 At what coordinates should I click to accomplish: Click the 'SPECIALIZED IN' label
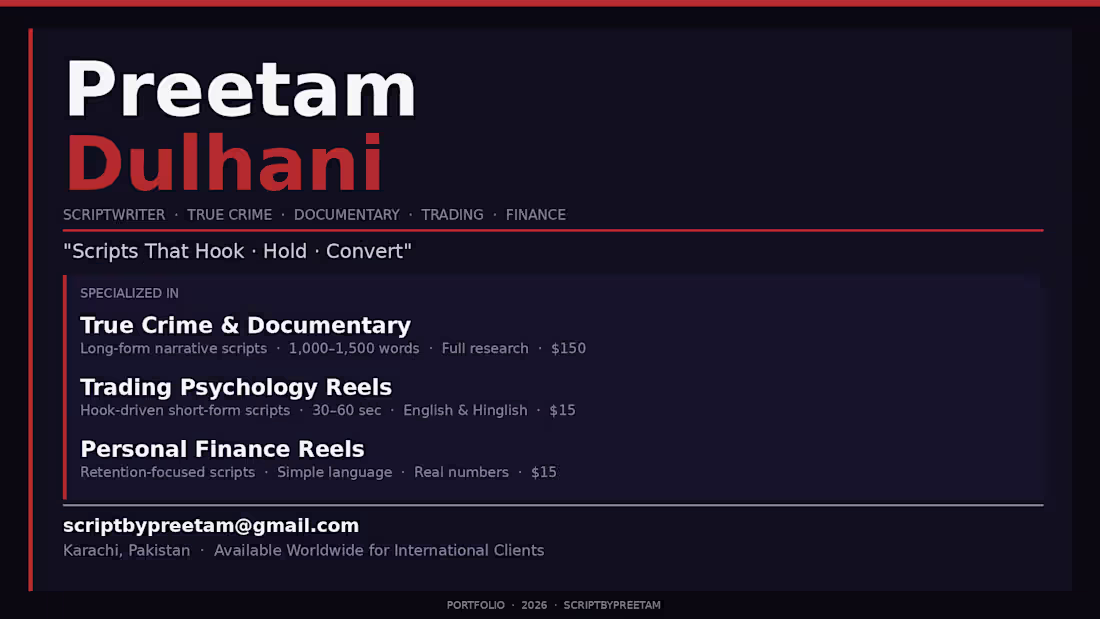pos(129,293)
